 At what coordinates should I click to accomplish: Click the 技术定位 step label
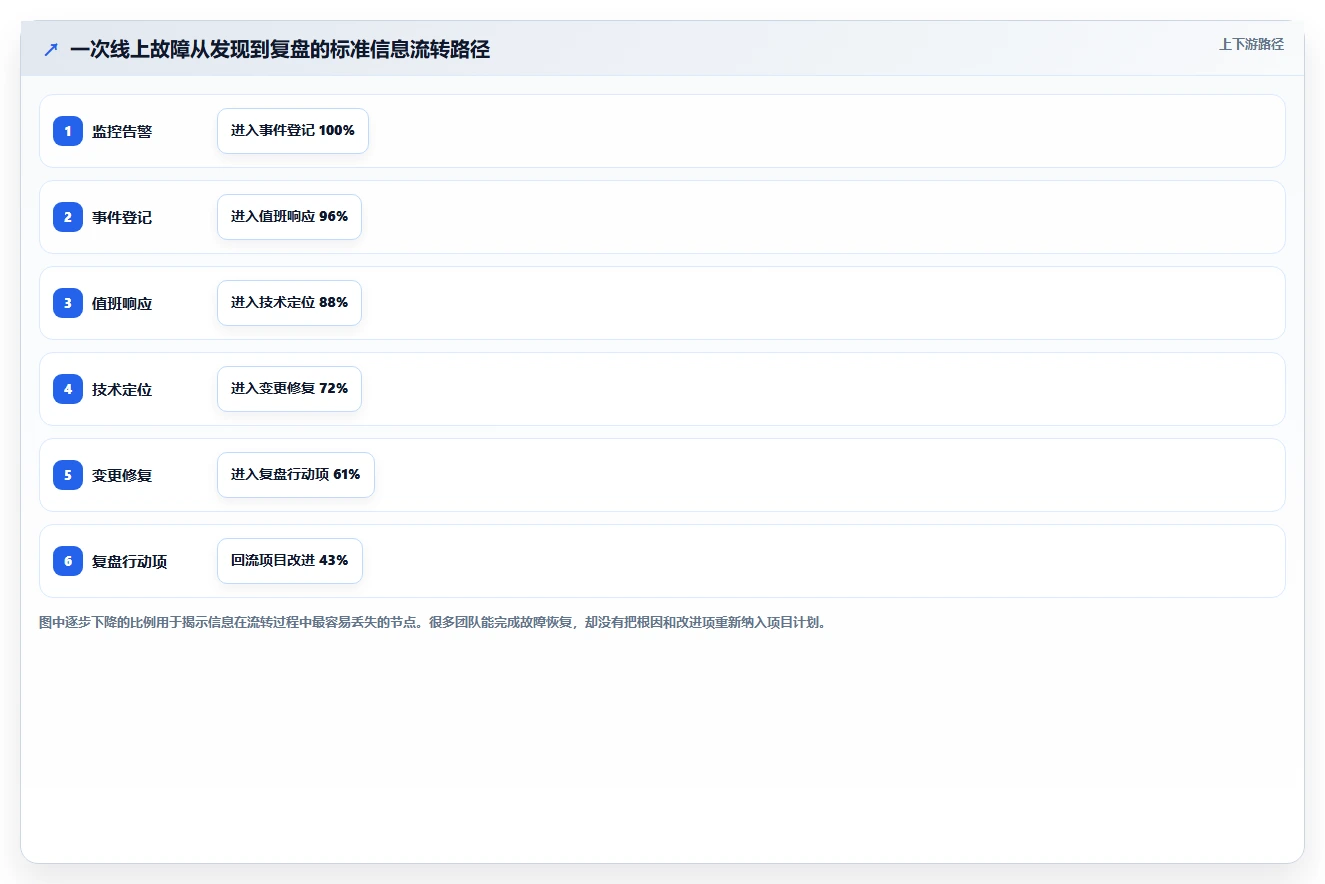122,390
